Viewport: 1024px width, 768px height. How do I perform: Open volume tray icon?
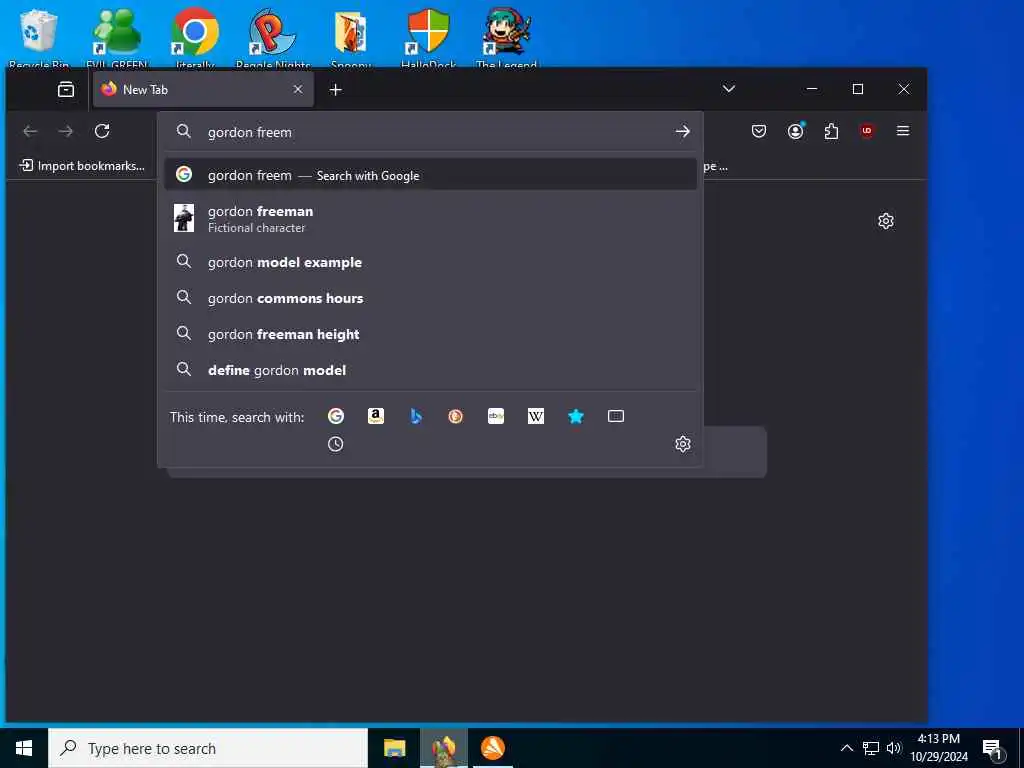(894, 748)
